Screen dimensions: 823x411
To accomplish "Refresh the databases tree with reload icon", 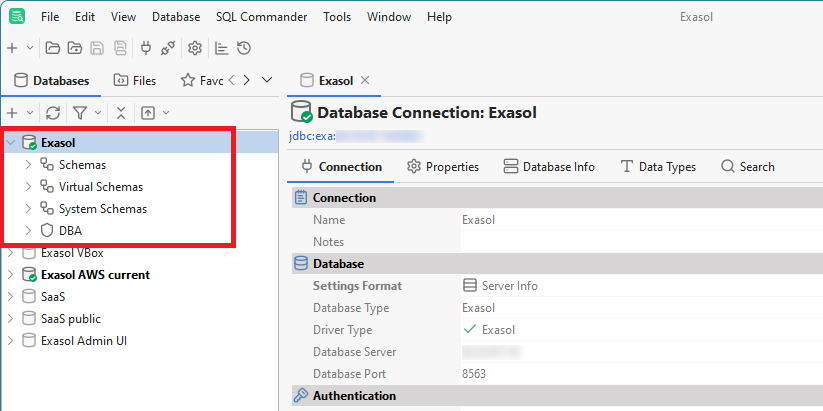I will [53, 113].
